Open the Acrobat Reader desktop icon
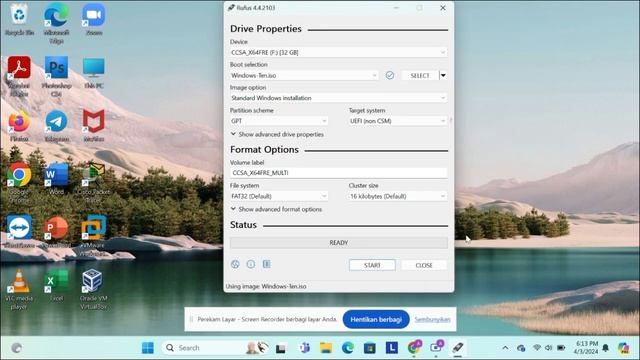 coord(19,76)
